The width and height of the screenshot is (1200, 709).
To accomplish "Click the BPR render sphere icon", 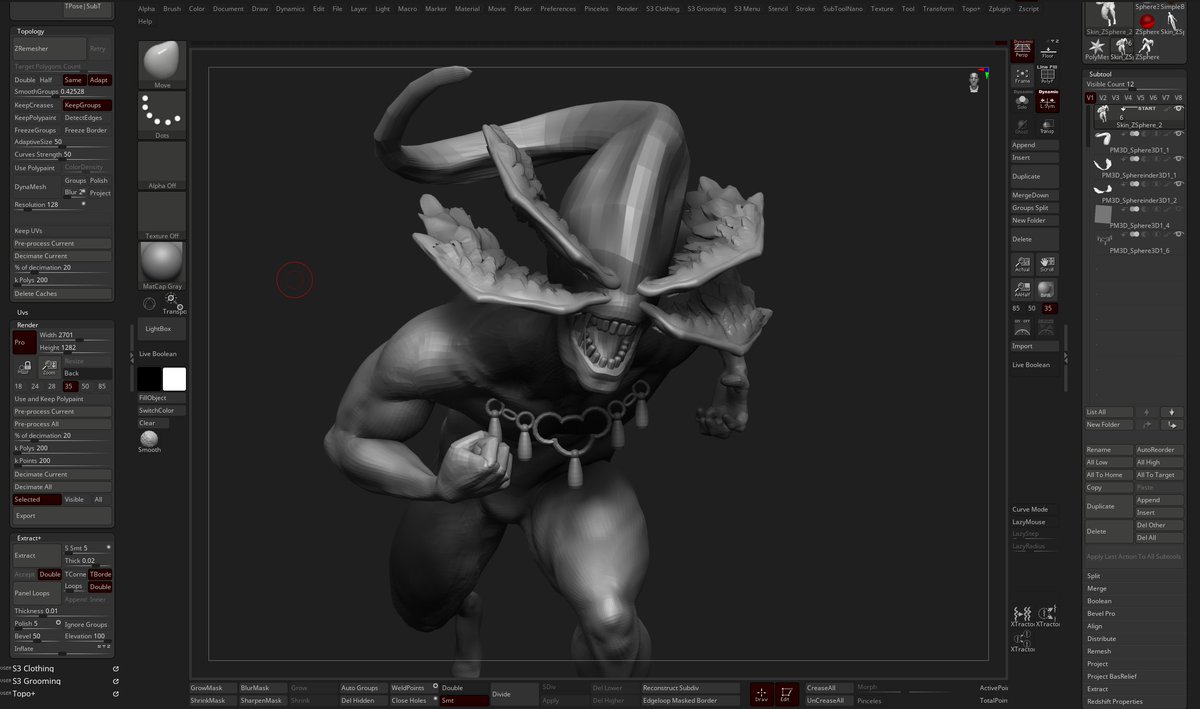I will pos(1047,290).
